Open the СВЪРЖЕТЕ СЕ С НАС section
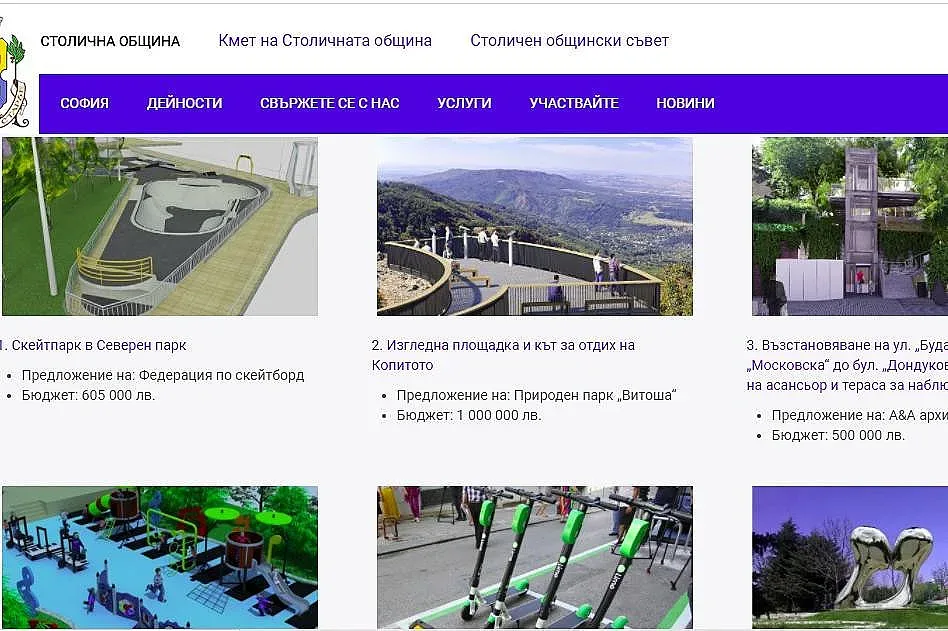948x631 pixels. [330, 102]
